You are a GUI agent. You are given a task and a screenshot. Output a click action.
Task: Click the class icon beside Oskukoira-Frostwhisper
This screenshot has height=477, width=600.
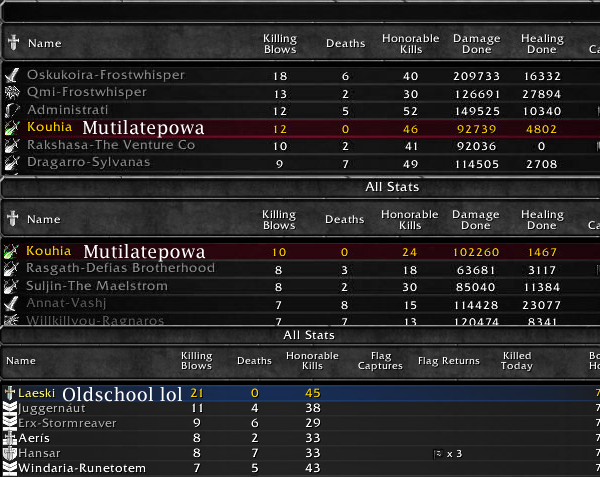12,75
